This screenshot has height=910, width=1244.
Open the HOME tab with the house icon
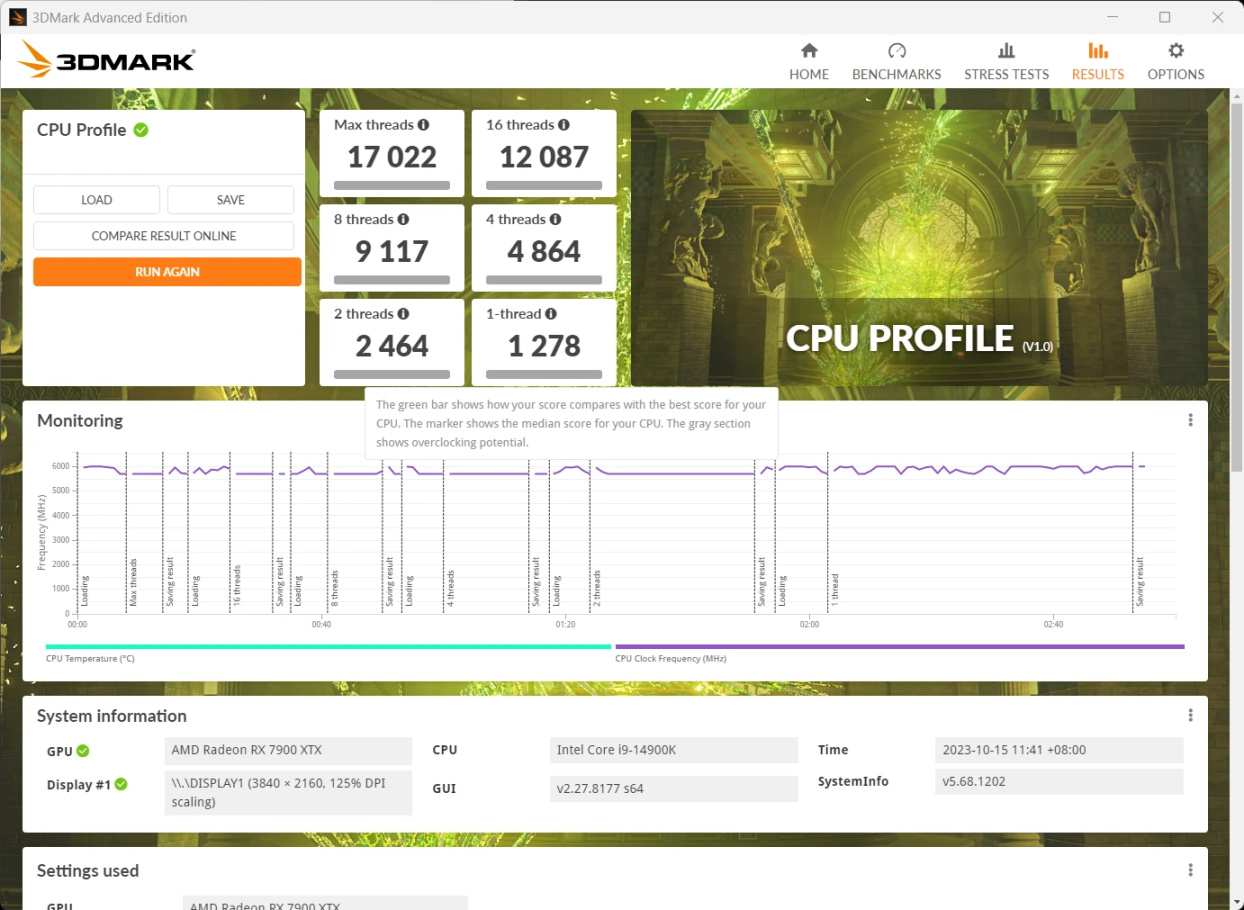809,62
